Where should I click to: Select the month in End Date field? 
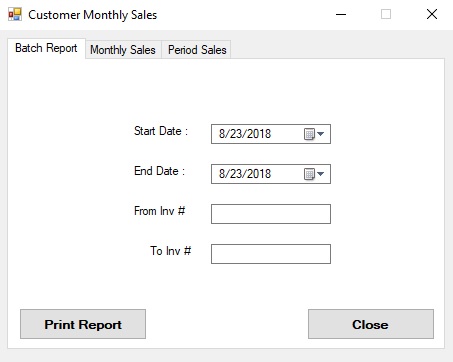222,174
